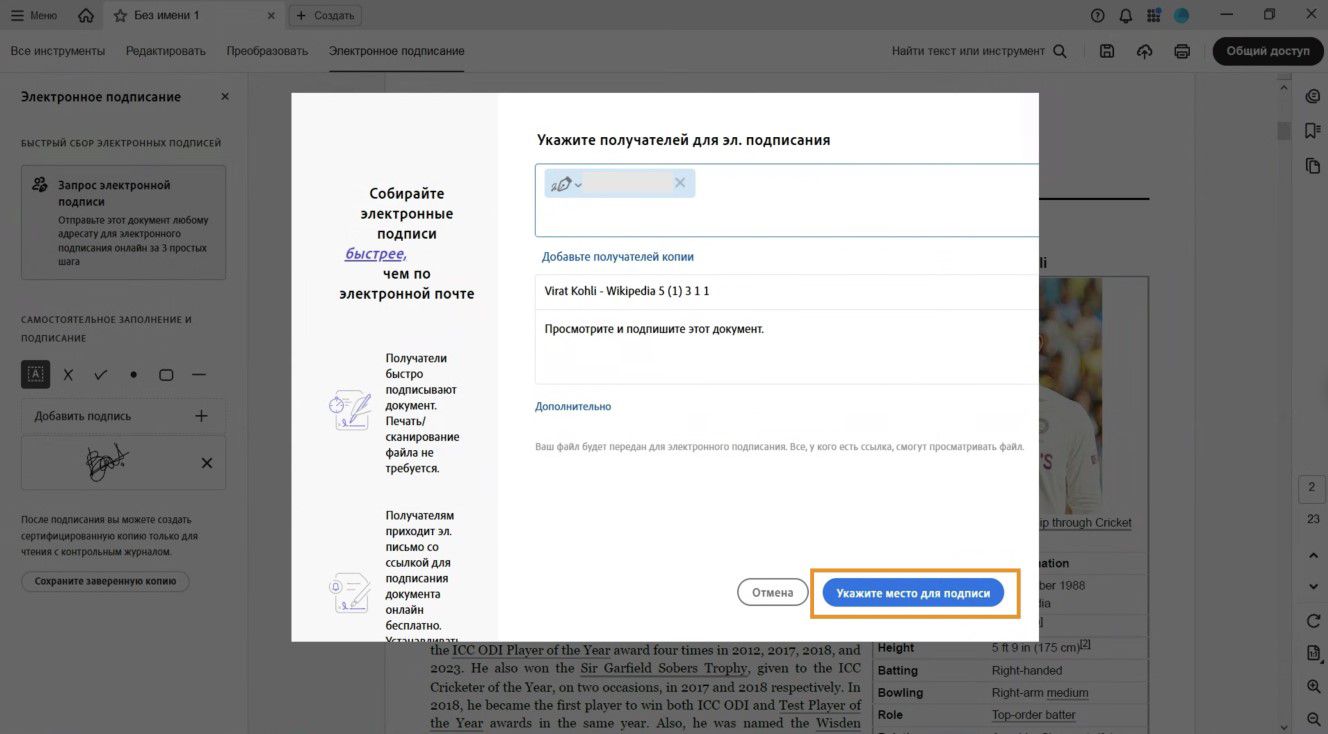Screen dimensions: 1328x734
Task: Open the notifications bell
Action: point(1126,15)
